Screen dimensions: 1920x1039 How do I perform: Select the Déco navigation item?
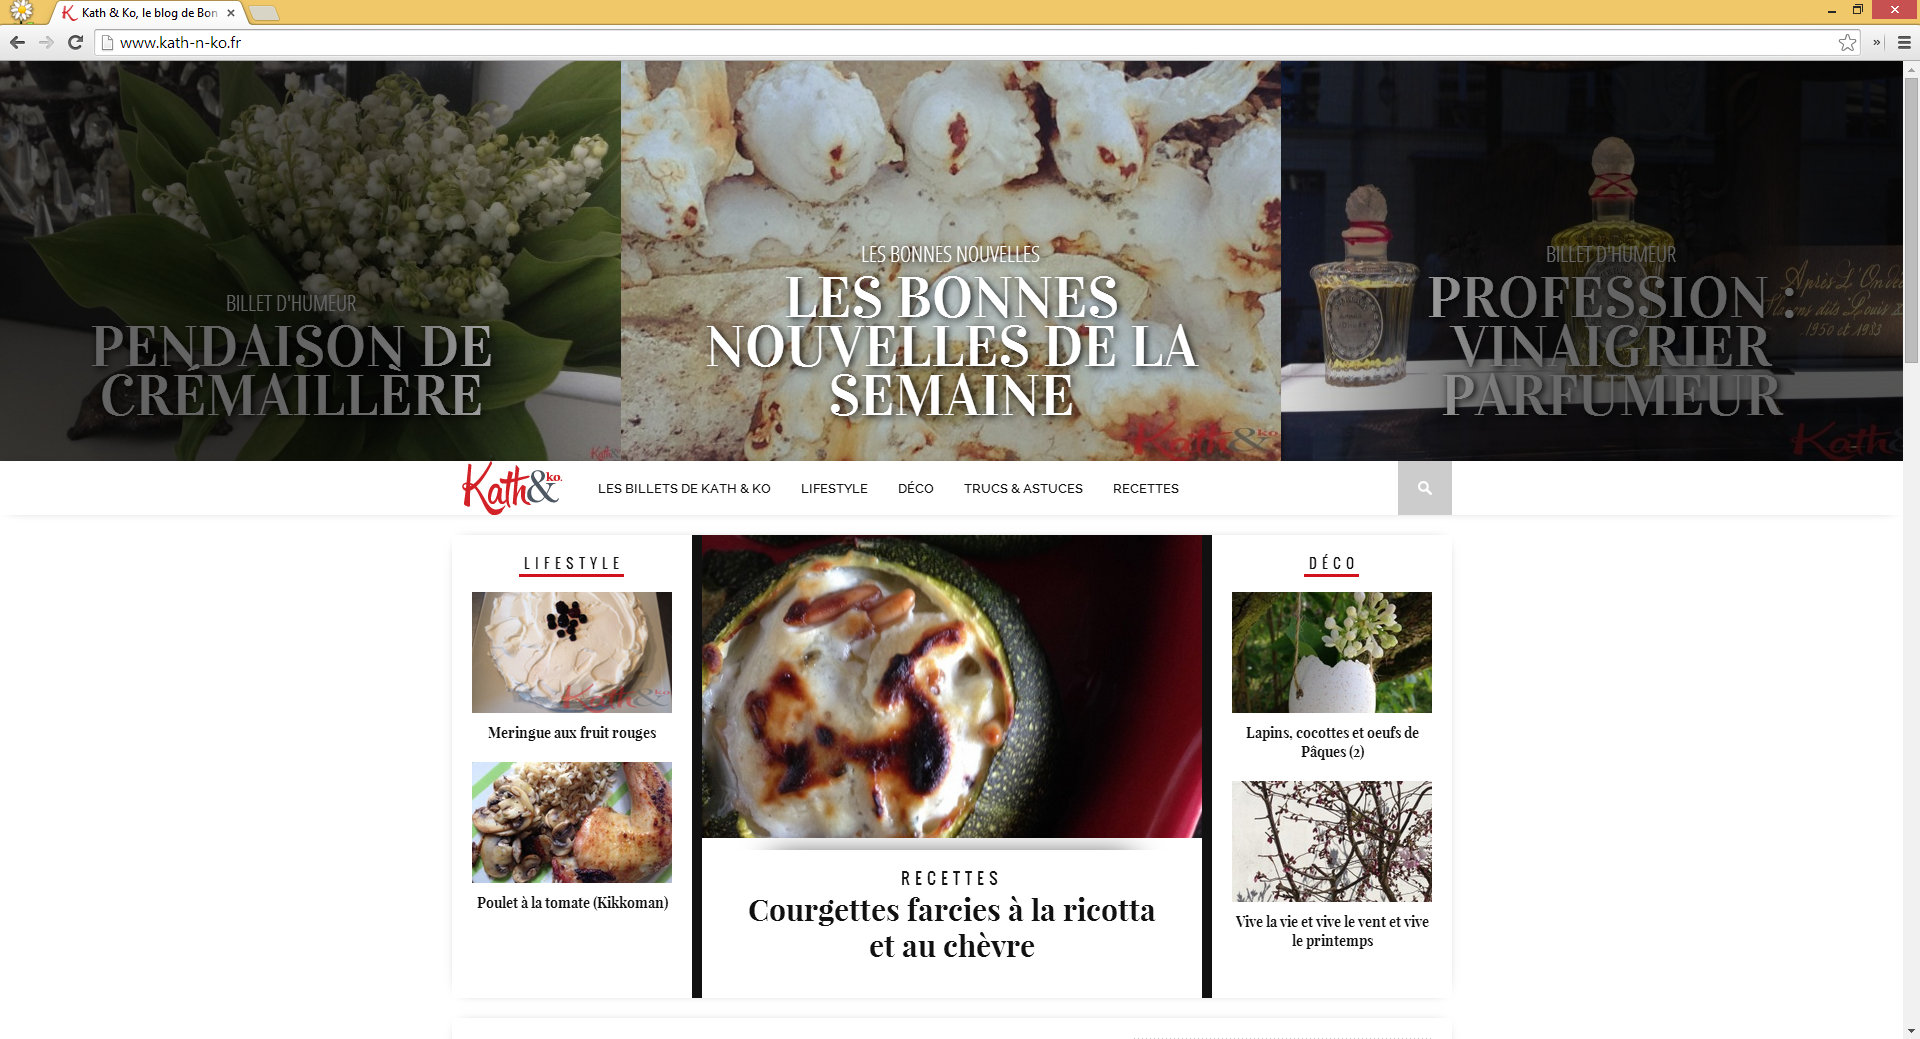[915, 488]
